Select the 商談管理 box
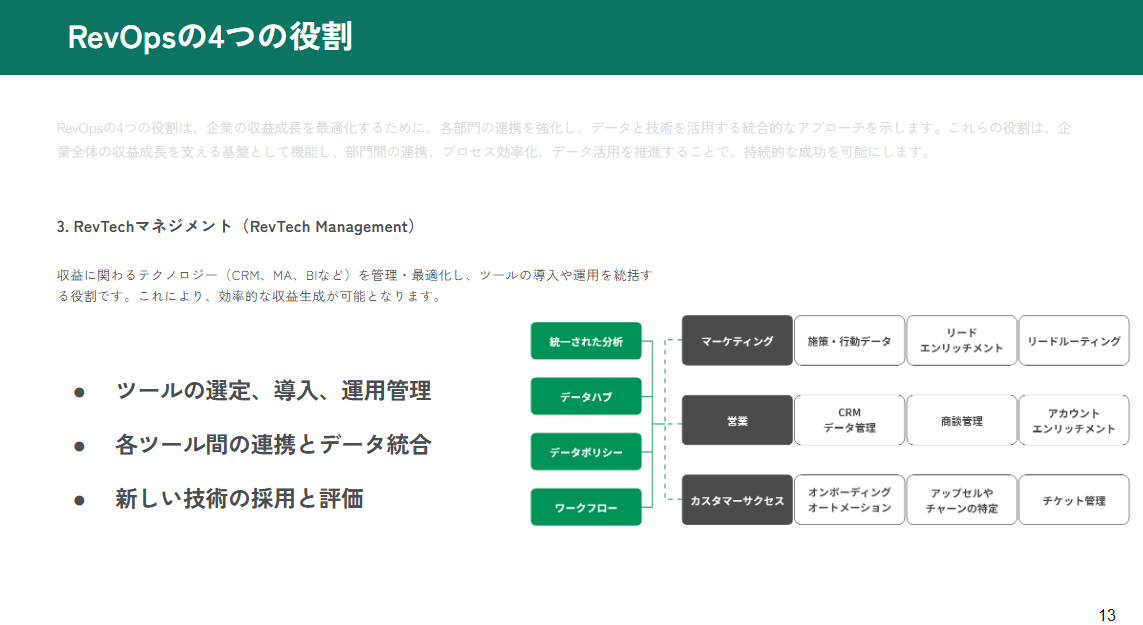The height and width of the screenshot is (625, 1143). click(961, 420)
